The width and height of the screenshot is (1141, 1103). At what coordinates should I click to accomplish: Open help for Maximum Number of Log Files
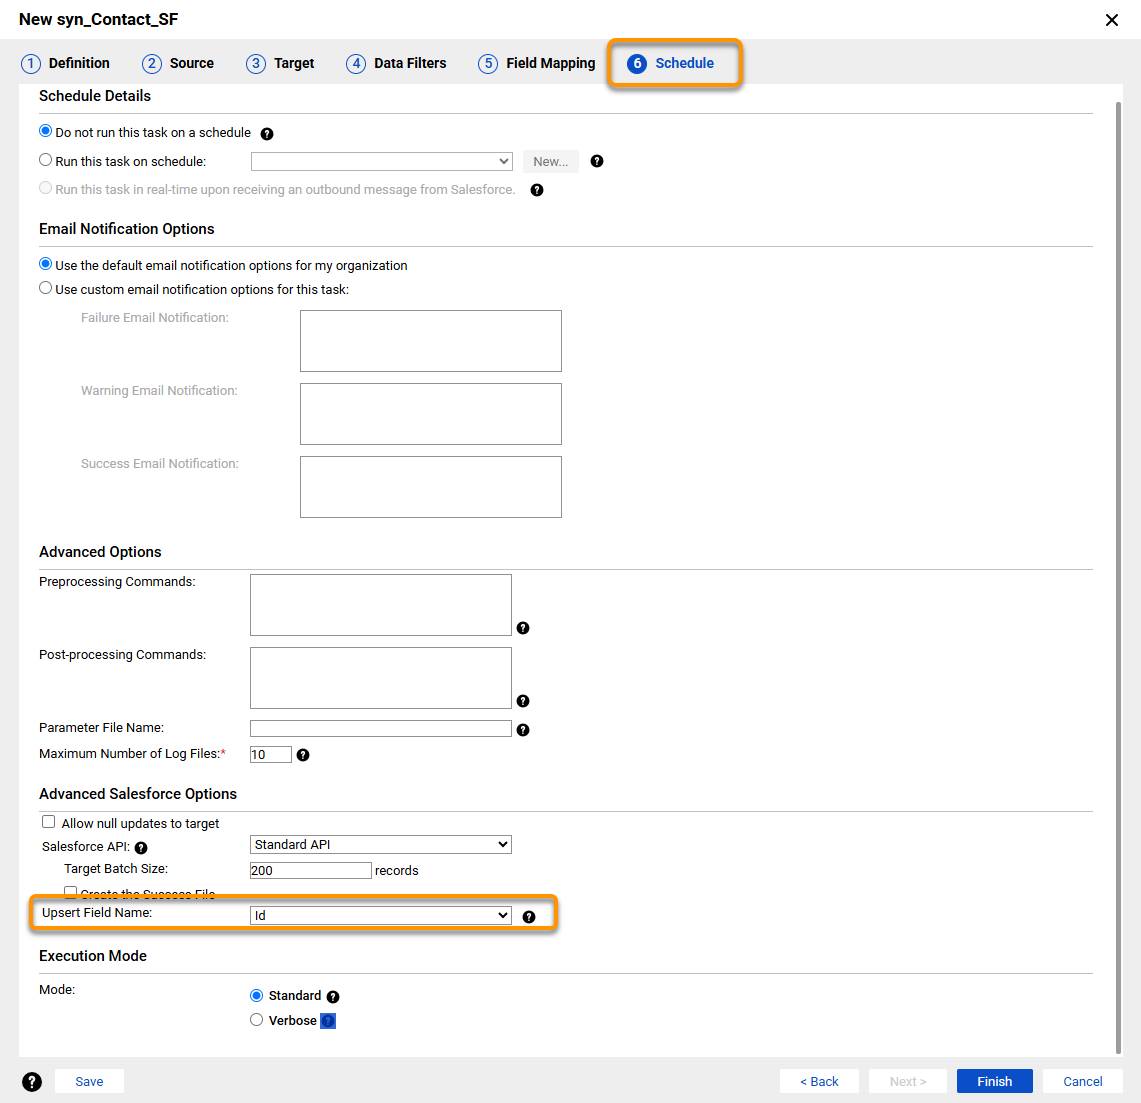pyautogui.click(x=303, y=755)
